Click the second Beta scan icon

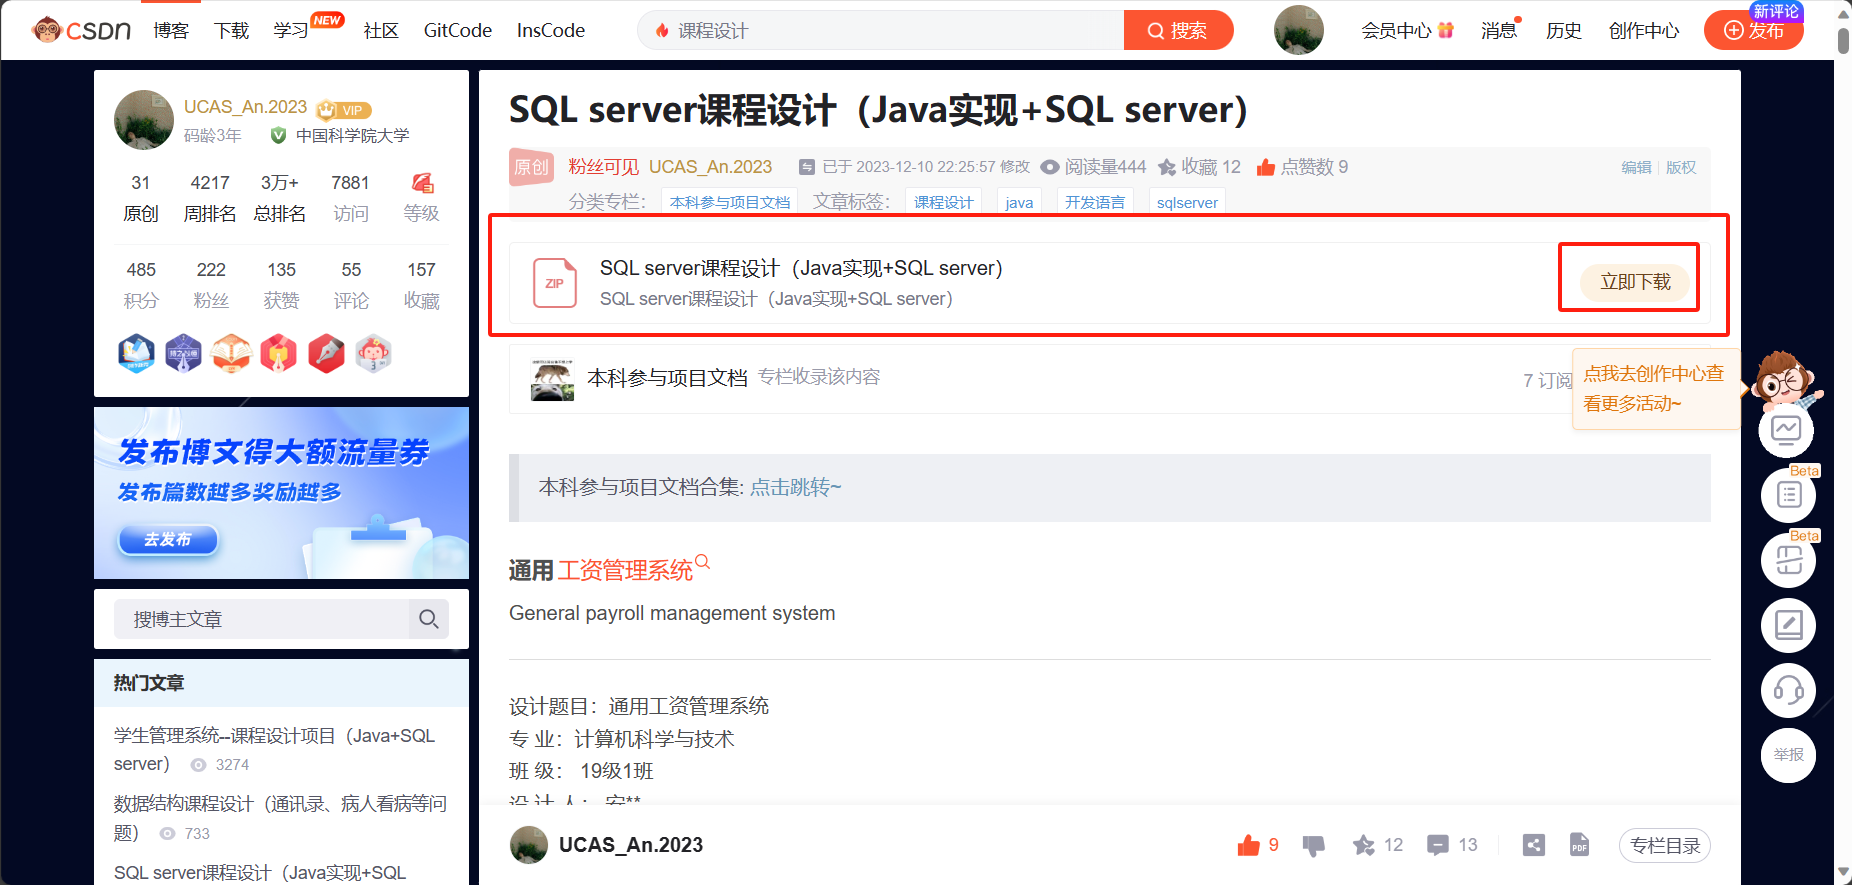1788,560
